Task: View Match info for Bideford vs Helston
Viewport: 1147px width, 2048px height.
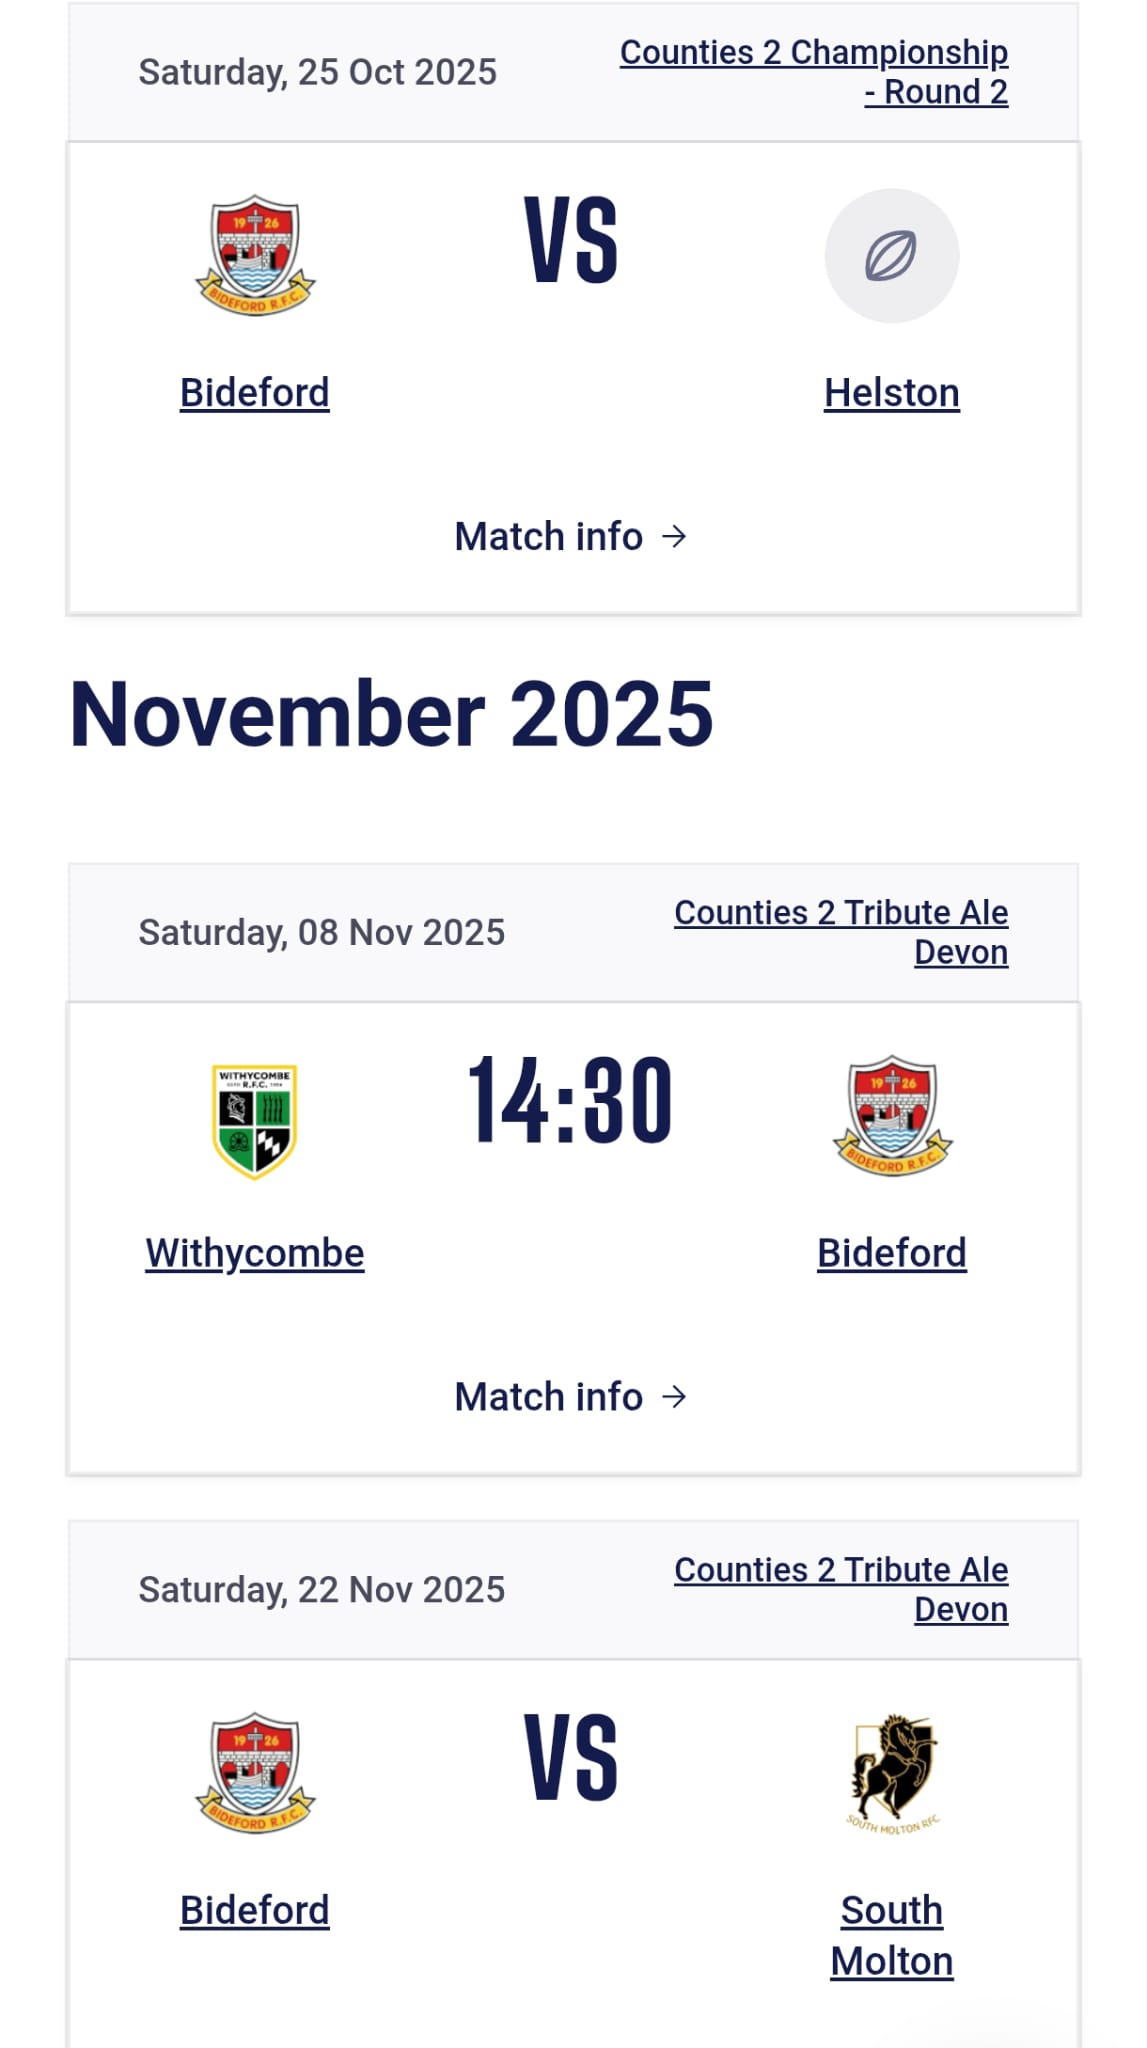Action: 549,537
